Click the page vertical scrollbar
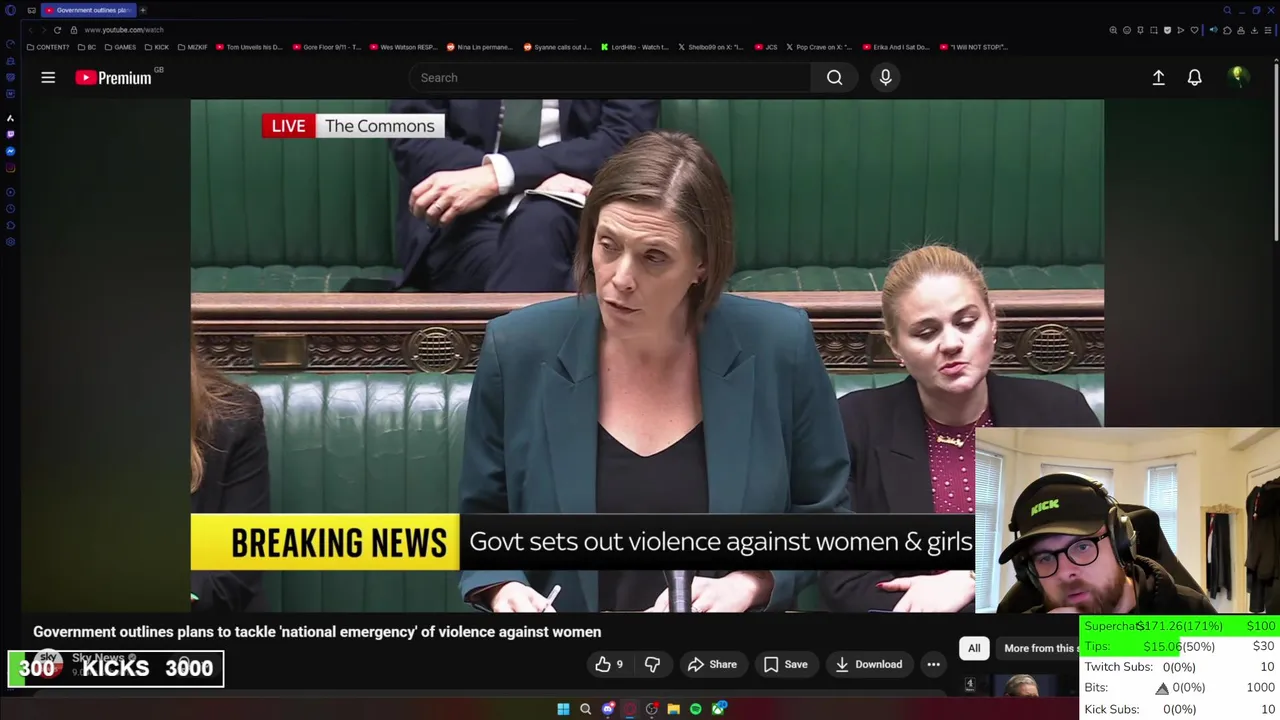This screenshot has width=1280, height=720. (x=1276, y=150)
